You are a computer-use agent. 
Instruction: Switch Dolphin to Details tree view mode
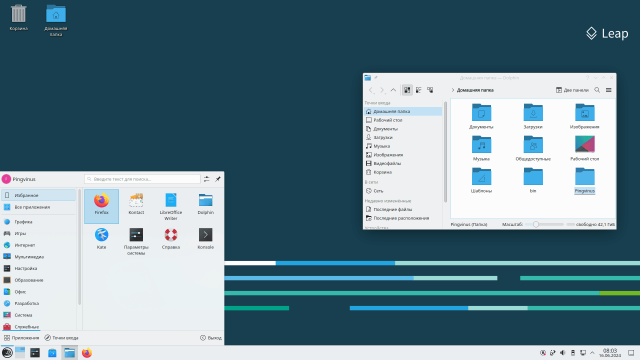point(430,90)
